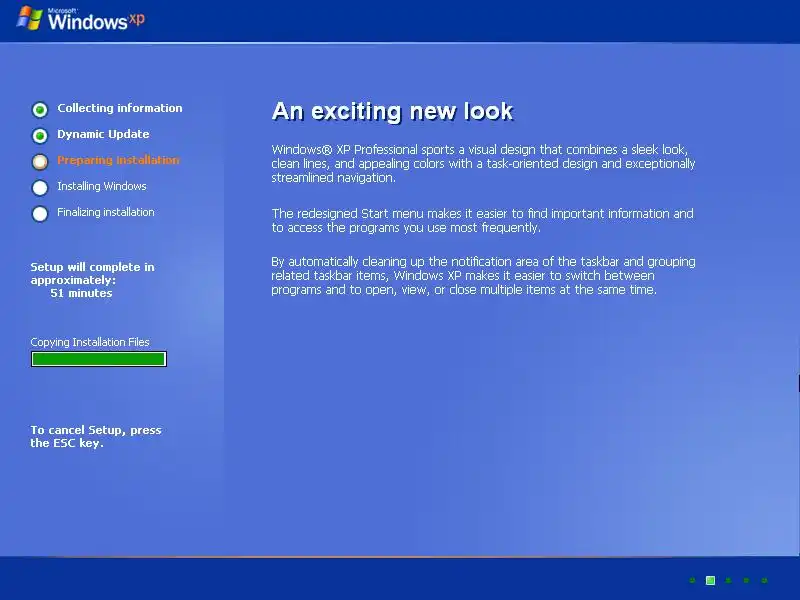Click the bright green square indicator at bottom right
This screenshot has width=800, height=600.
(710, 580)
